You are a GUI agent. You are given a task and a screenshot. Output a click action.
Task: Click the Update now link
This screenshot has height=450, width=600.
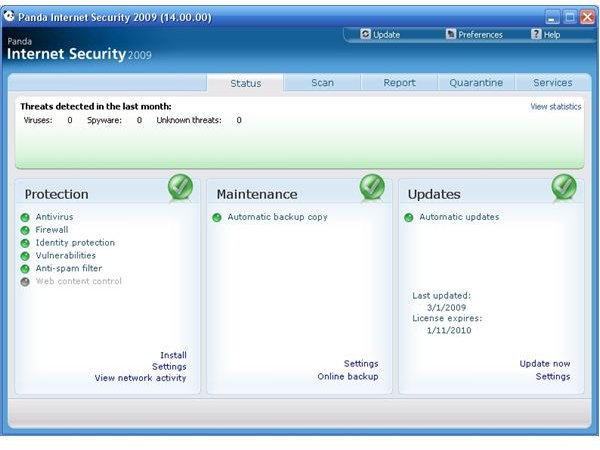(545, 364)
